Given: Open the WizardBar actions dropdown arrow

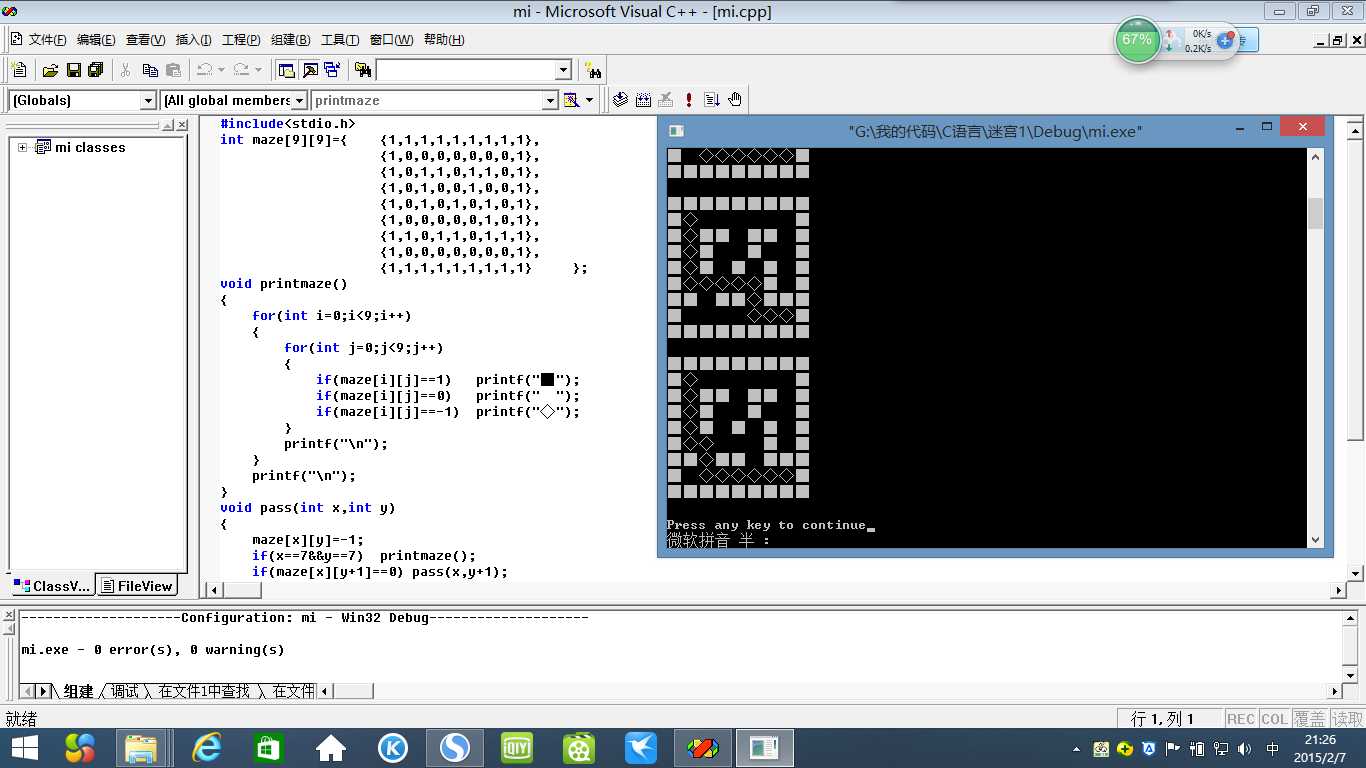Looking at the screenshot, I should coord(589,100).
